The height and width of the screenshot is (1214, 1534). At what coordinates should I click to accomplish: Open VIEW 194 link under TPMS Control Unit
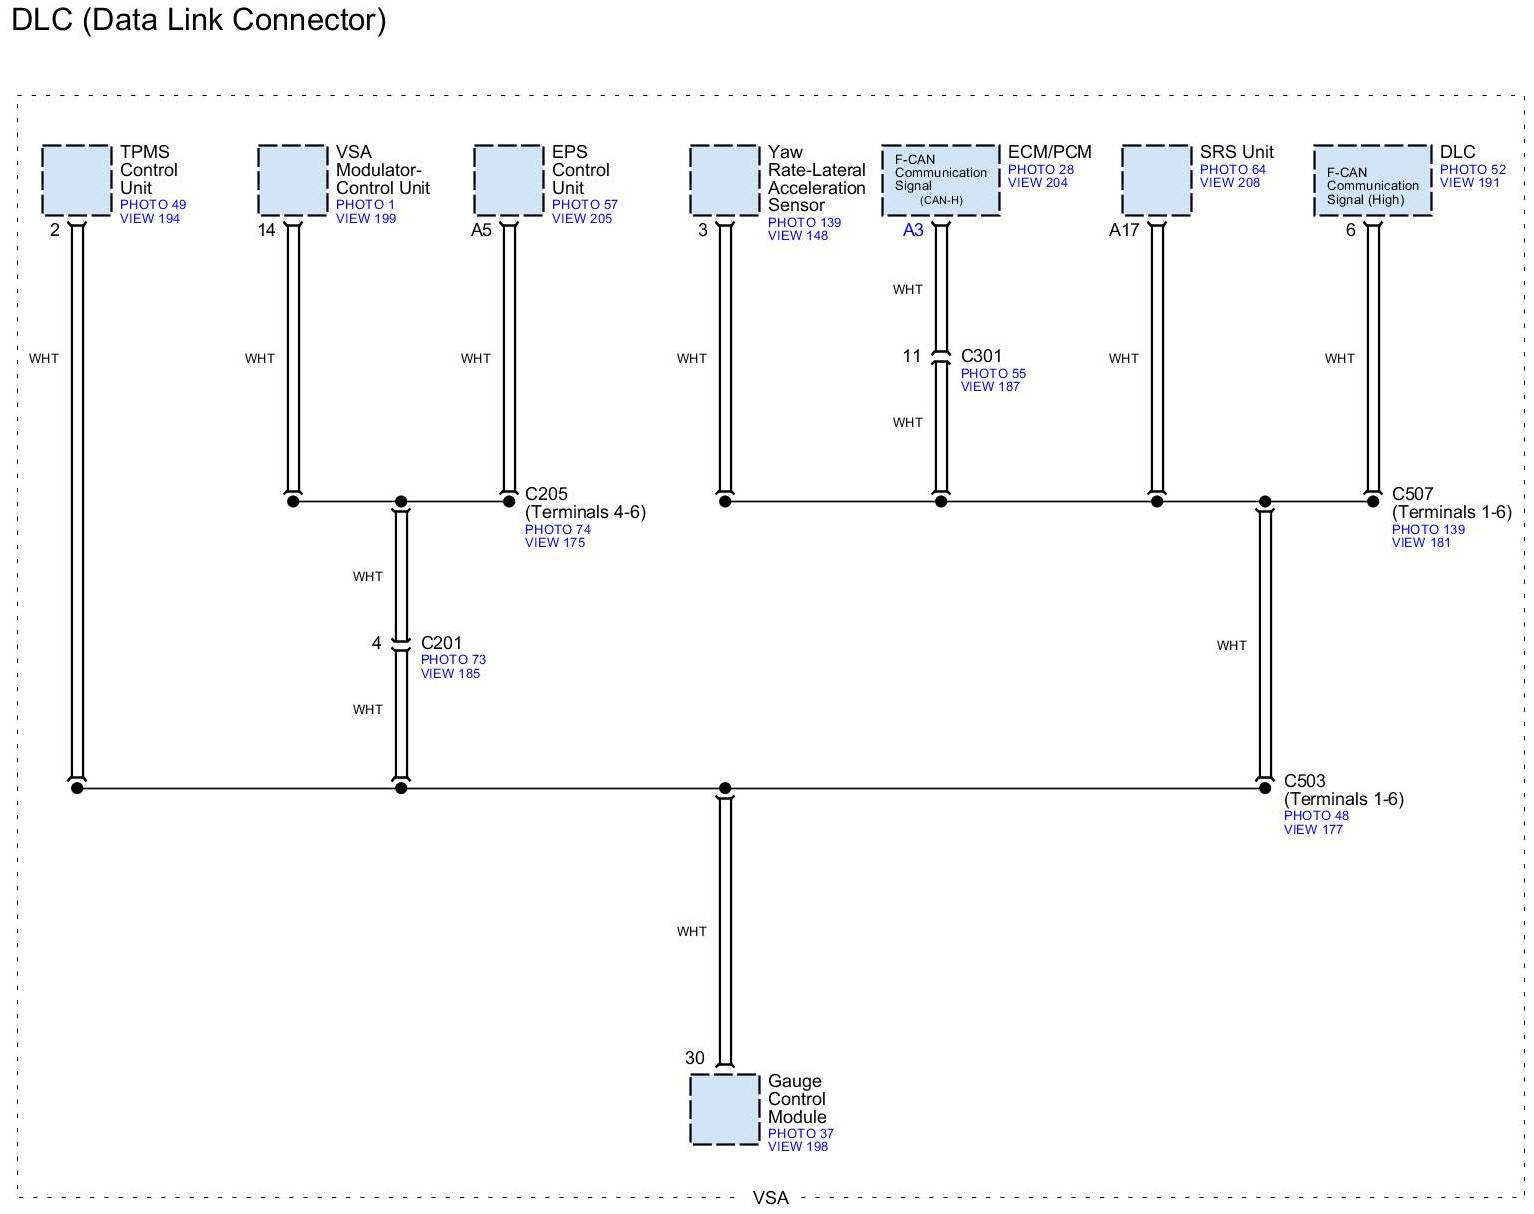(150, 219)
